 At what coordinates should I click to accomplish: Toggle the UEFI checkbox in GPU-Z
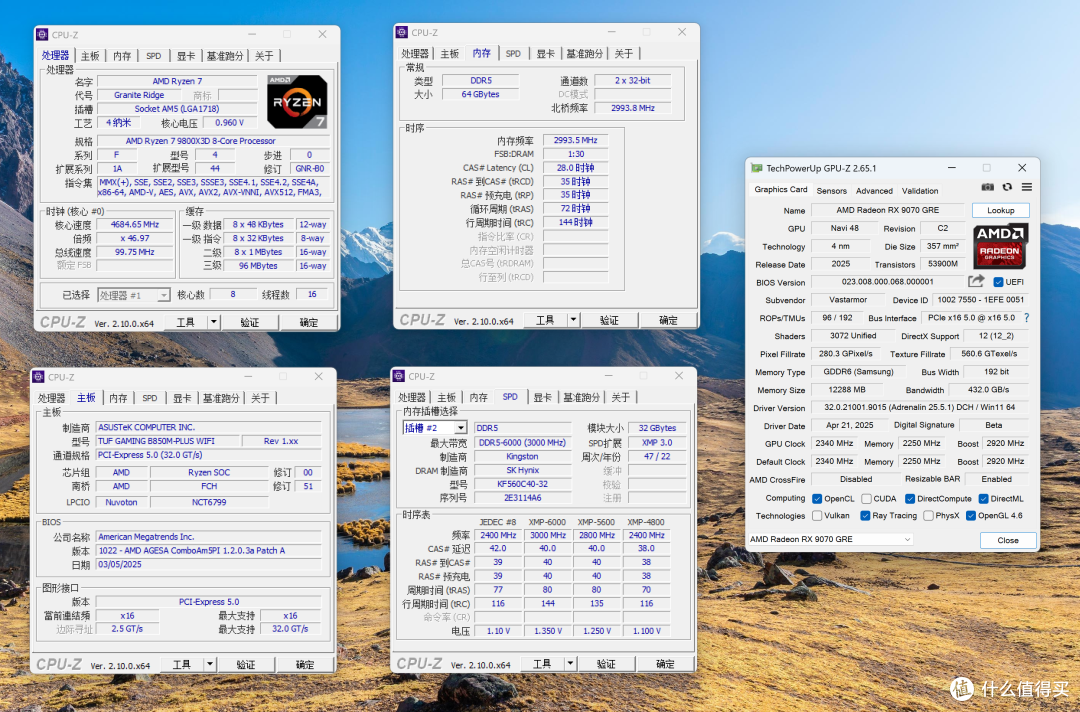tap(999, 282)
